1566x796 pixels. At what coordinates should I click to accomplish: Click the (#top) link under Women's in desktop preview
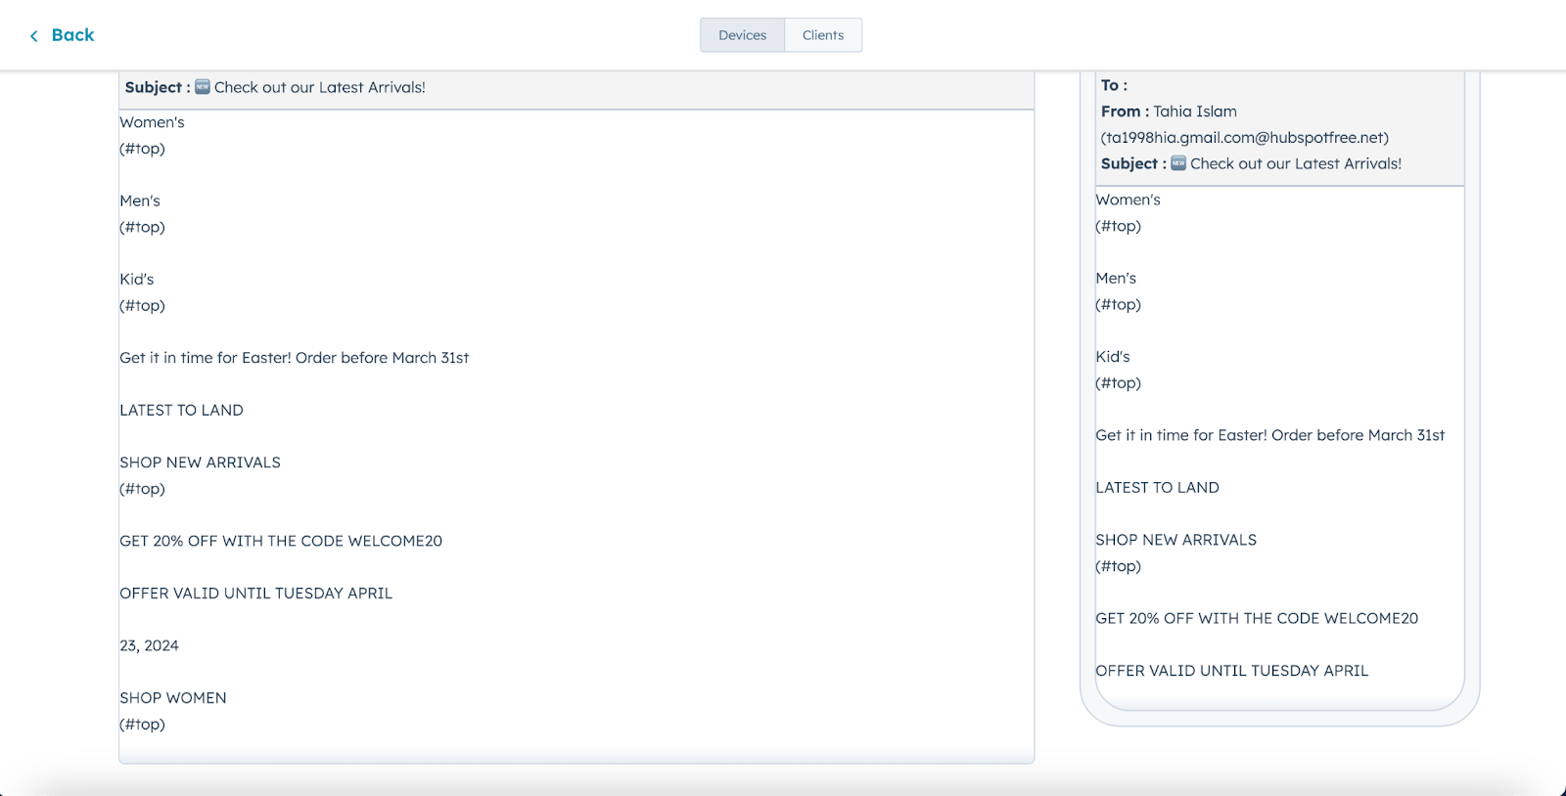tap(141, 148)
